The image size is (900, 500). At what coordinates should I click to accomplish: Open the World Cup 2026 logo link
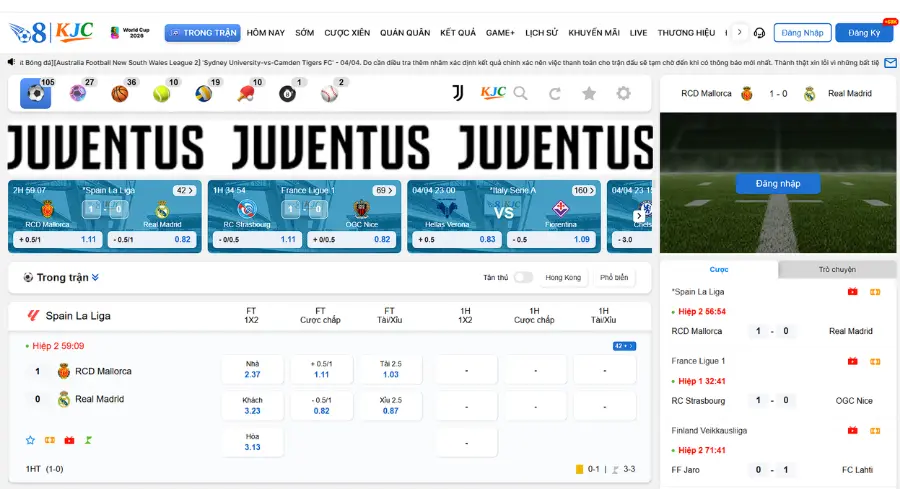(x=130, y=32)
